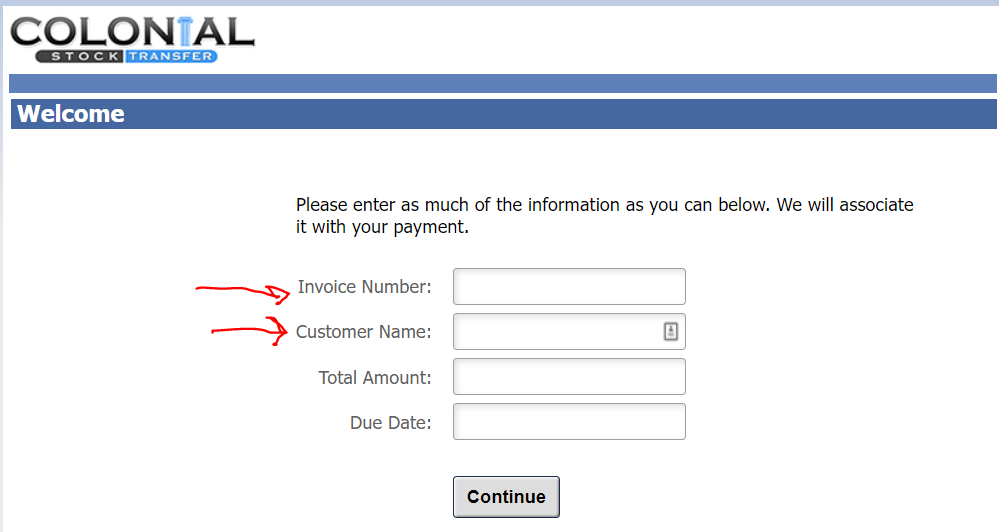Click the empty right end of the Welcome bar

pos(900,114)
